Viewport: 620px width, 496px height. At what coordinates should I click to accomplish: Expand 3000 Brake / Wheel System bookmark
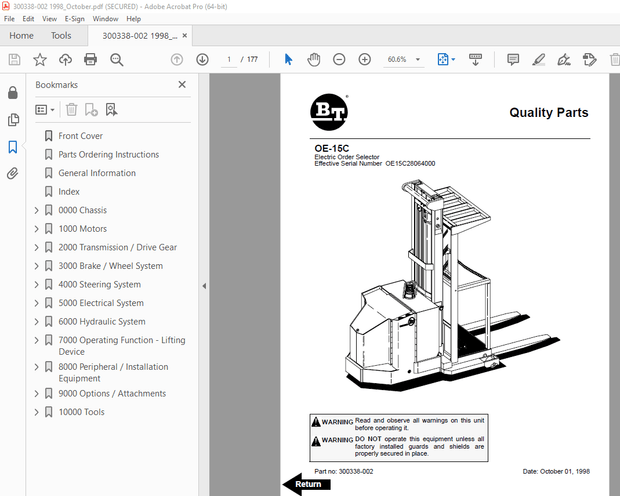[36, 266]
